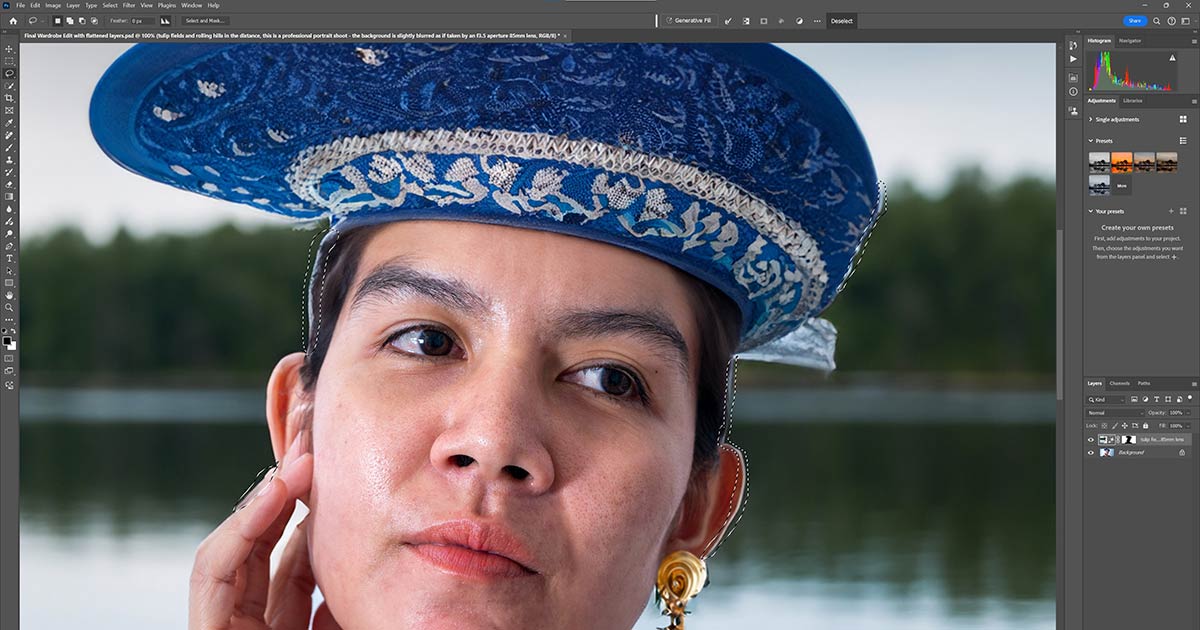This screenshot has width=1200, height=630.
Task: Expand the Single adjustments section
Action: click(1091, 119)
